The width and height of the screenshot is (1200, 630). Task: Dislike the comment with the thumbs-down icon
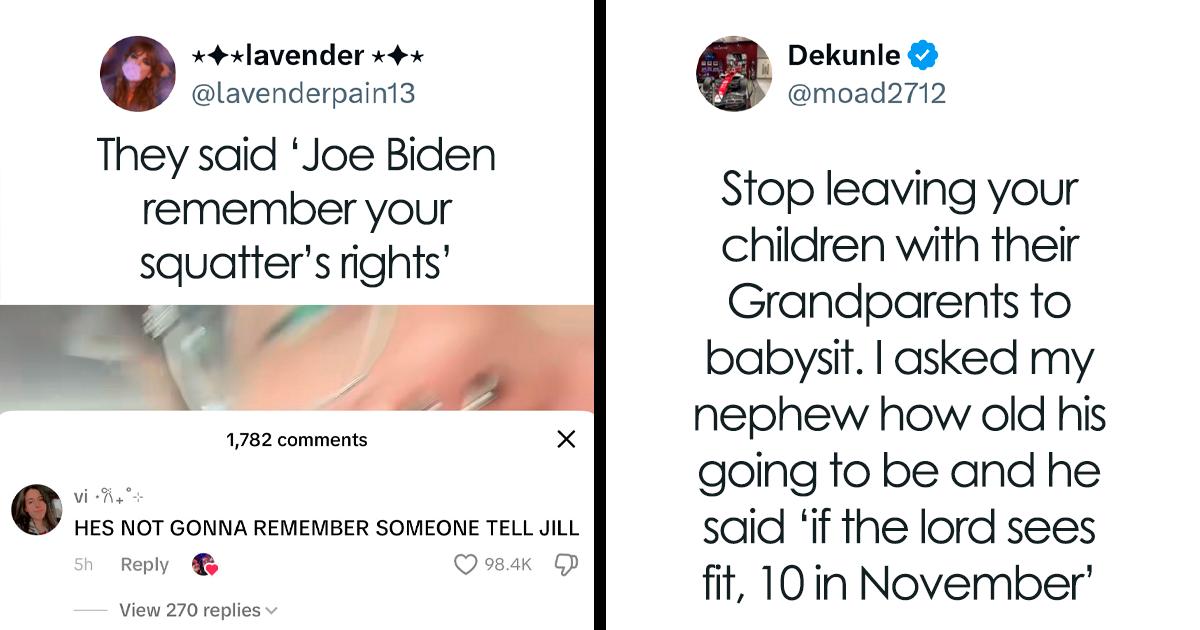click(566, 565)
